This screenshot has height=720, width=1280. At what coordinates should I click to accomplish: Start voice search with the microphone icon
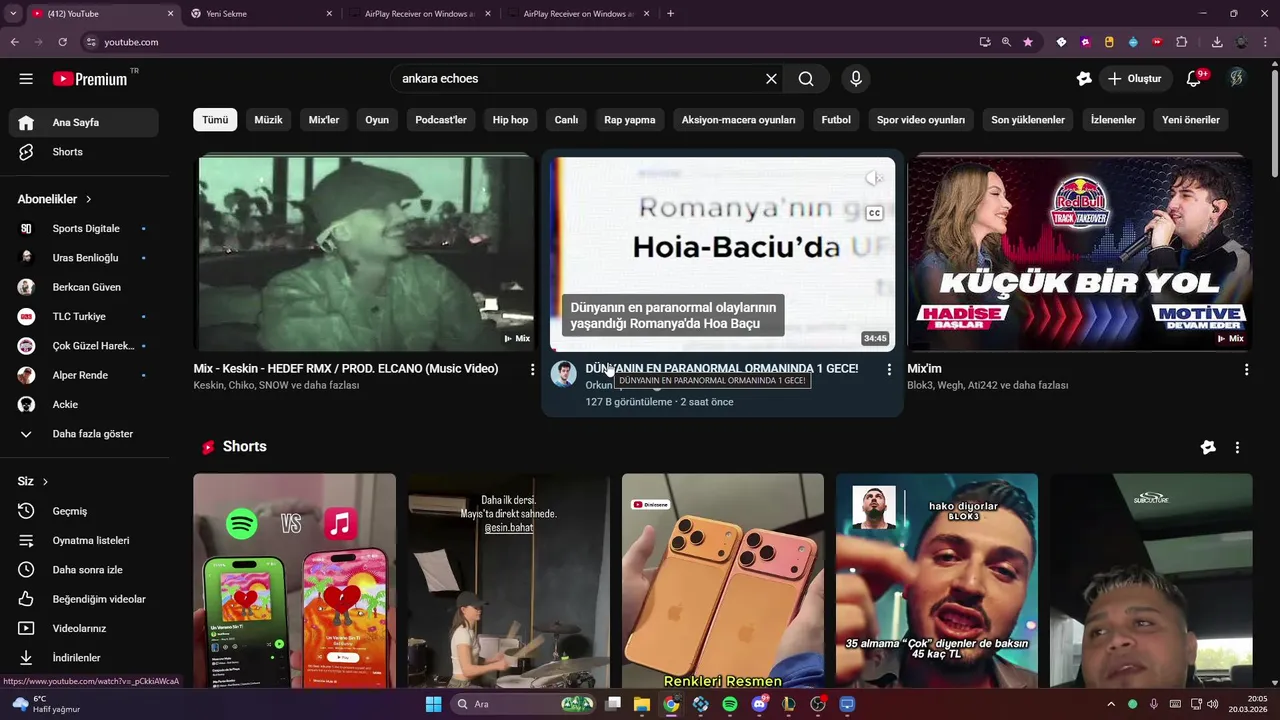click(855, 79)
